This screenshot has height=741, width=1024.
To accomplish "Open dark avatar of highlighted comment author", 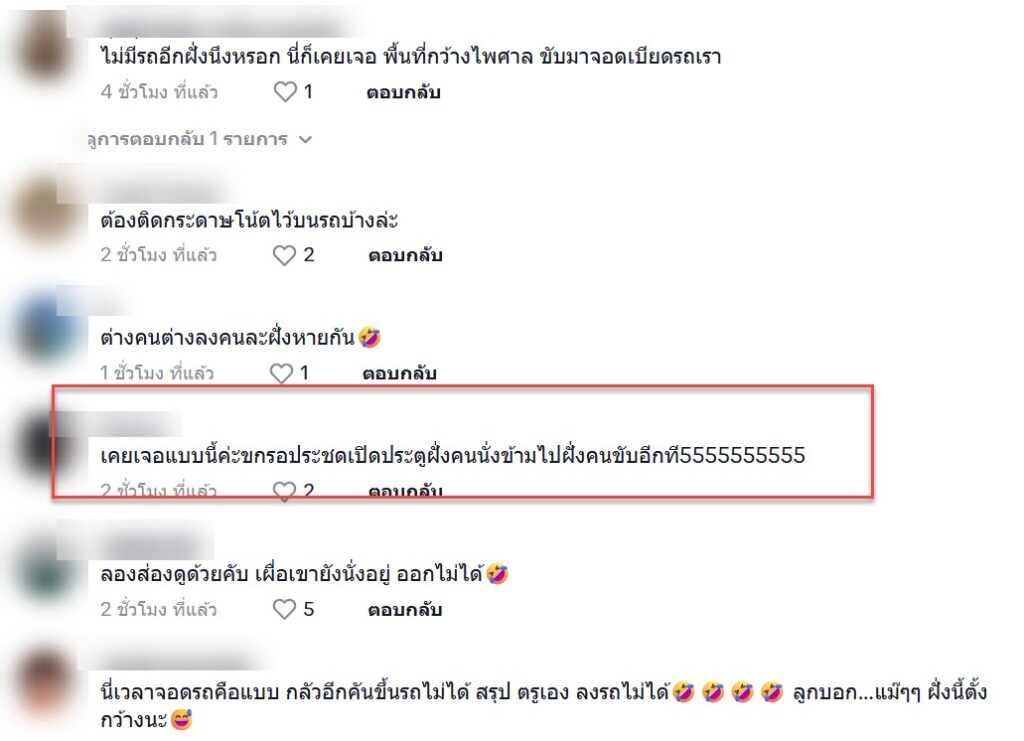I will click(40, 448).
